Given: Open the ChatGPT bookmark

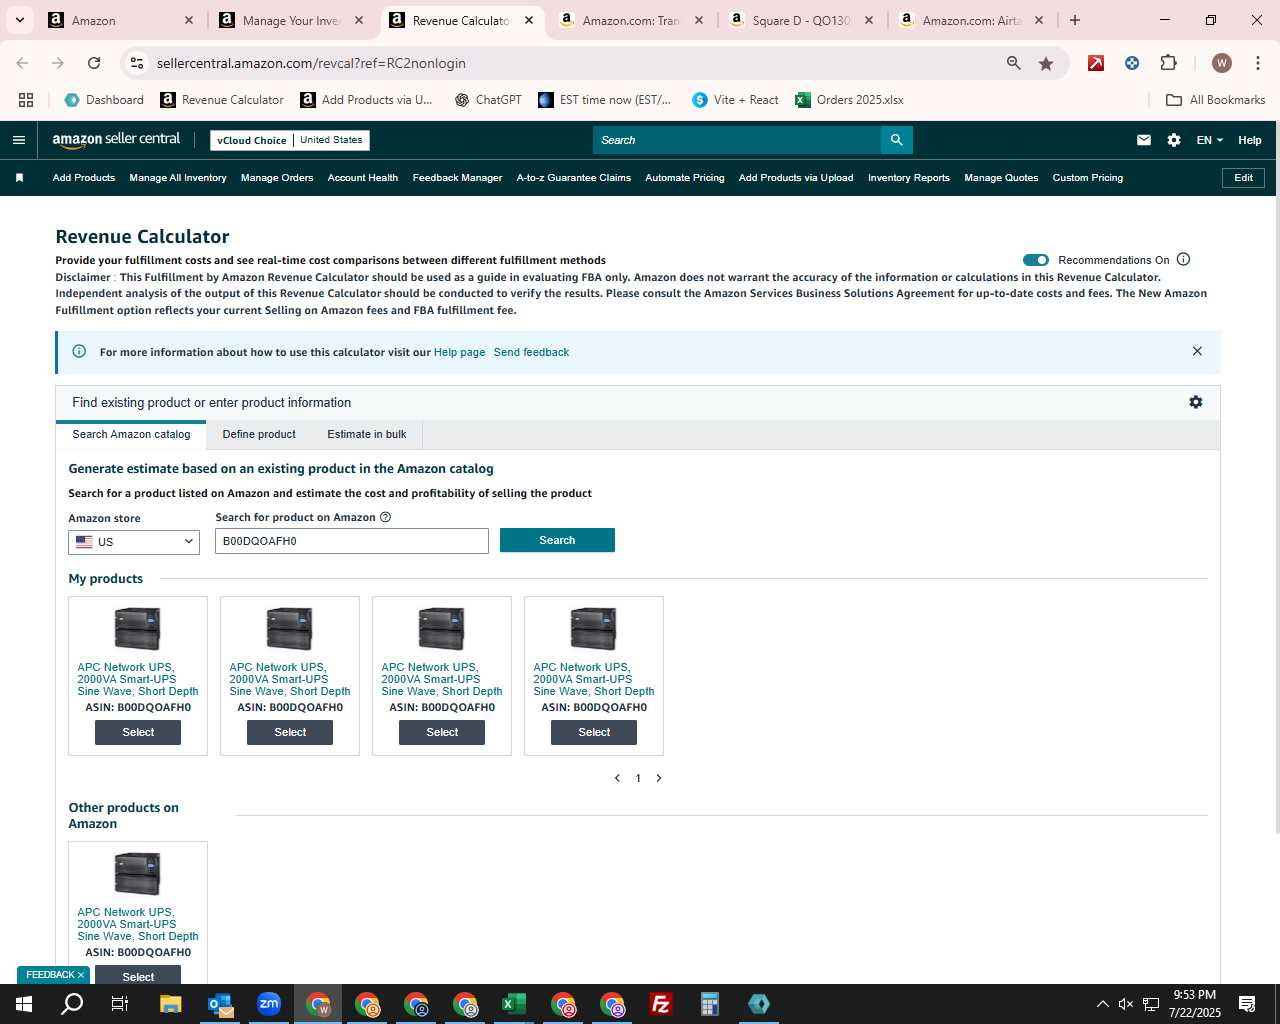Looking at the screenshot, I should pos(488,100).
